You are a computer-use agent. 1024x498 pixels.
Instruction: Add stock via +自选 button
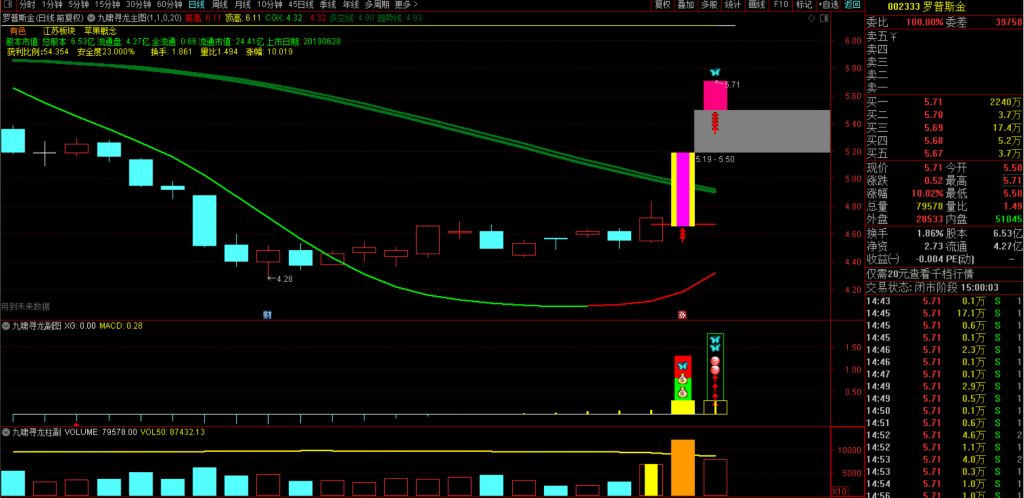[827, 5]
